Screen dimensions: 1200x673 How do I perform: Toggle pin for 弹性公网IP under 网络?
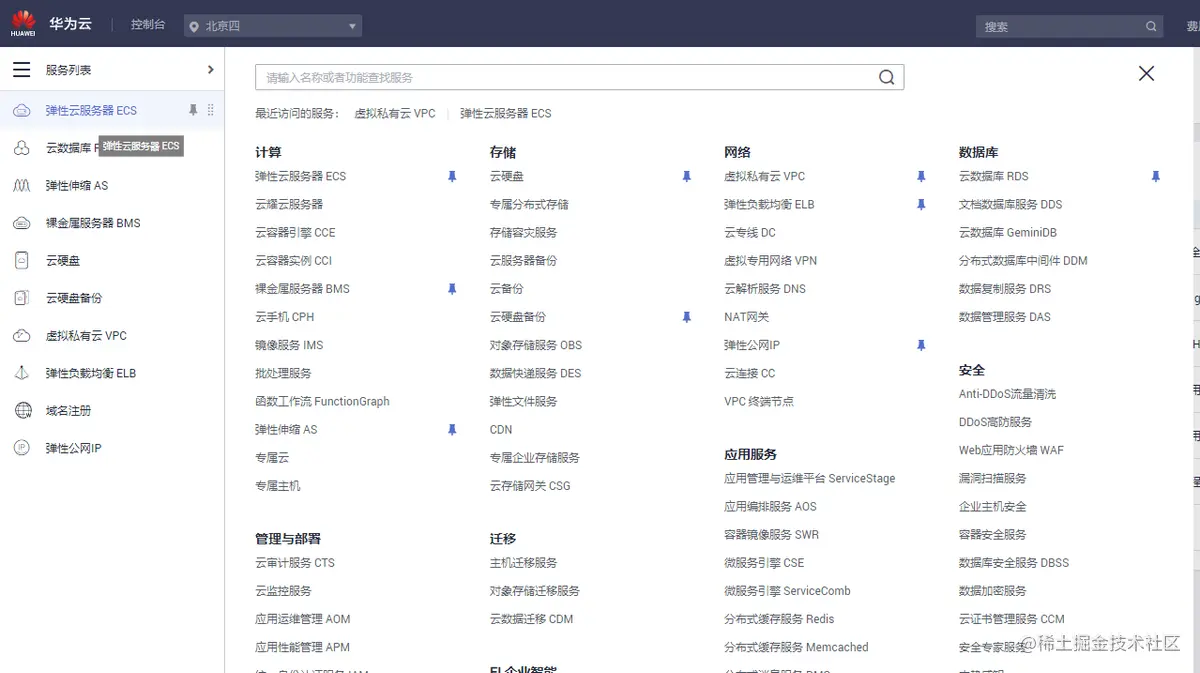921,345
